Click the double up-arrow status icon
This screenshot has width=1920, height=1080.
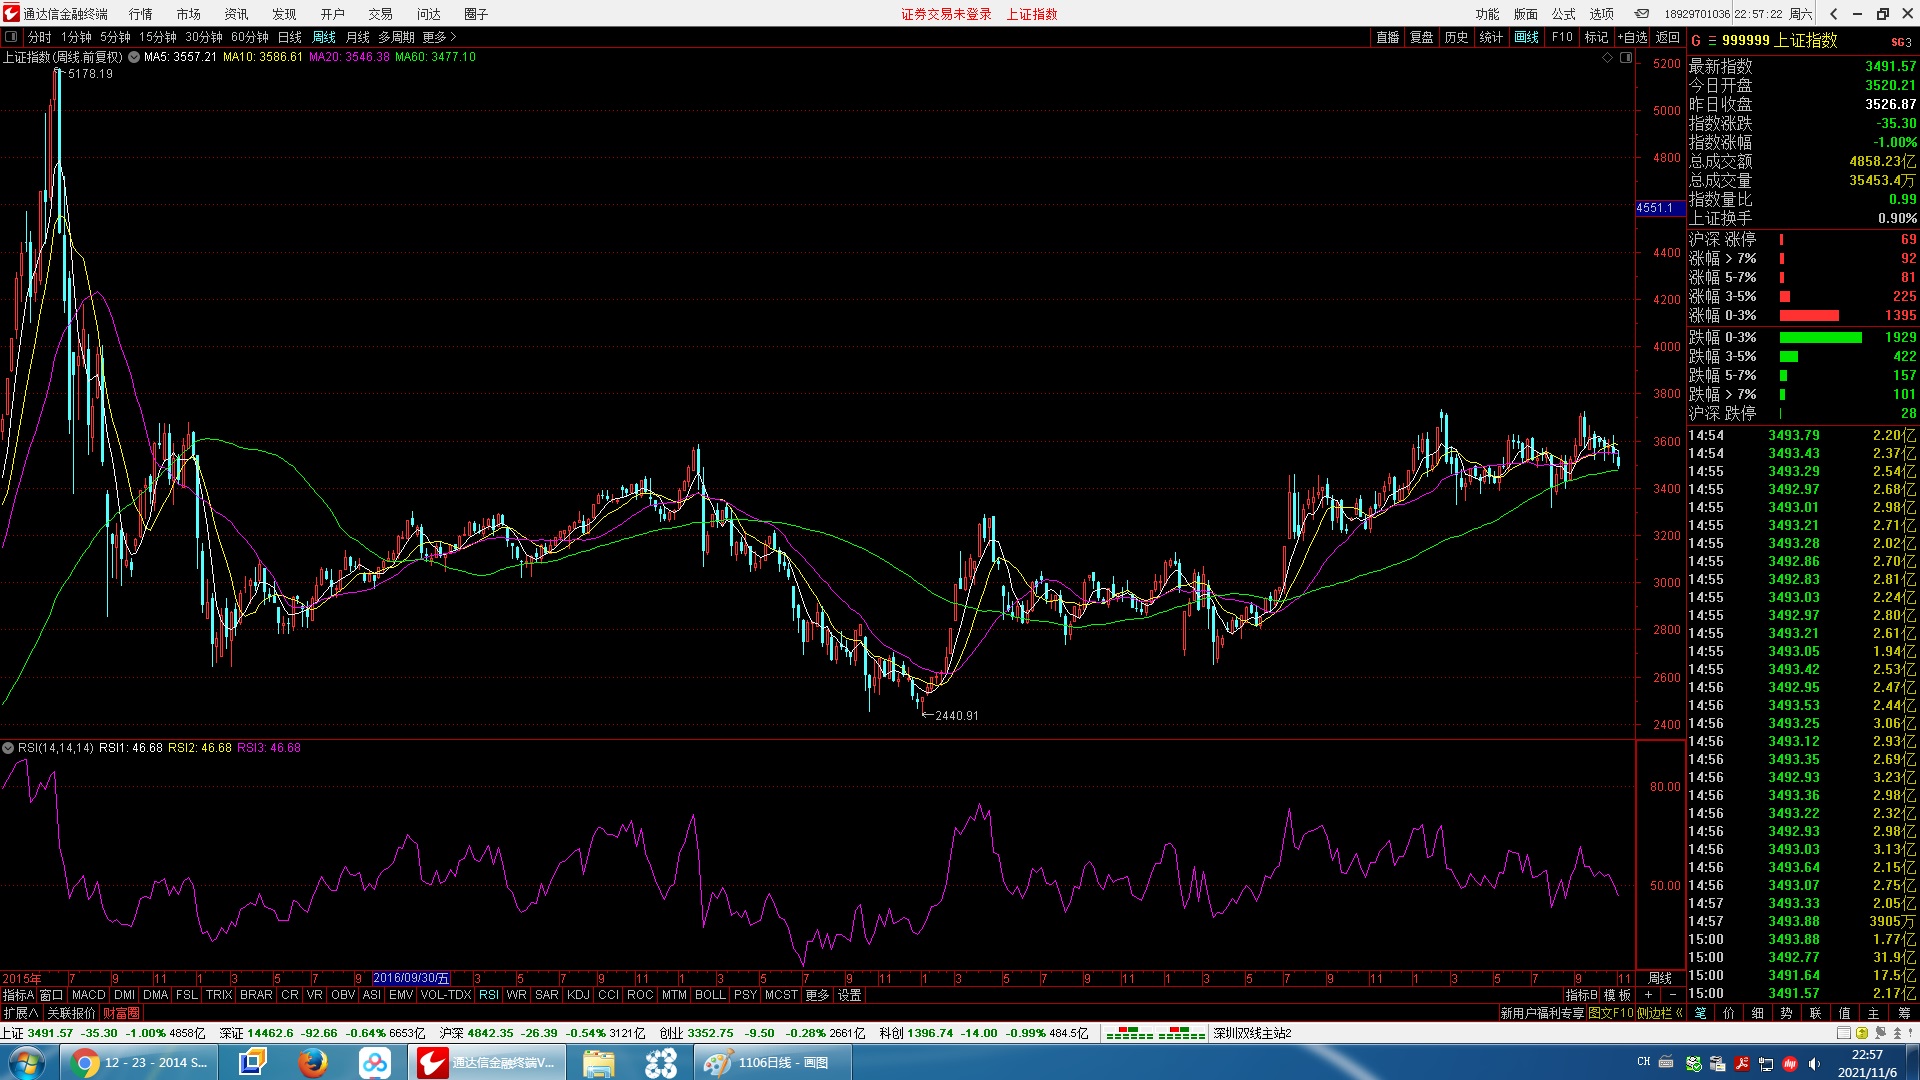[x=1896, y=1033]
